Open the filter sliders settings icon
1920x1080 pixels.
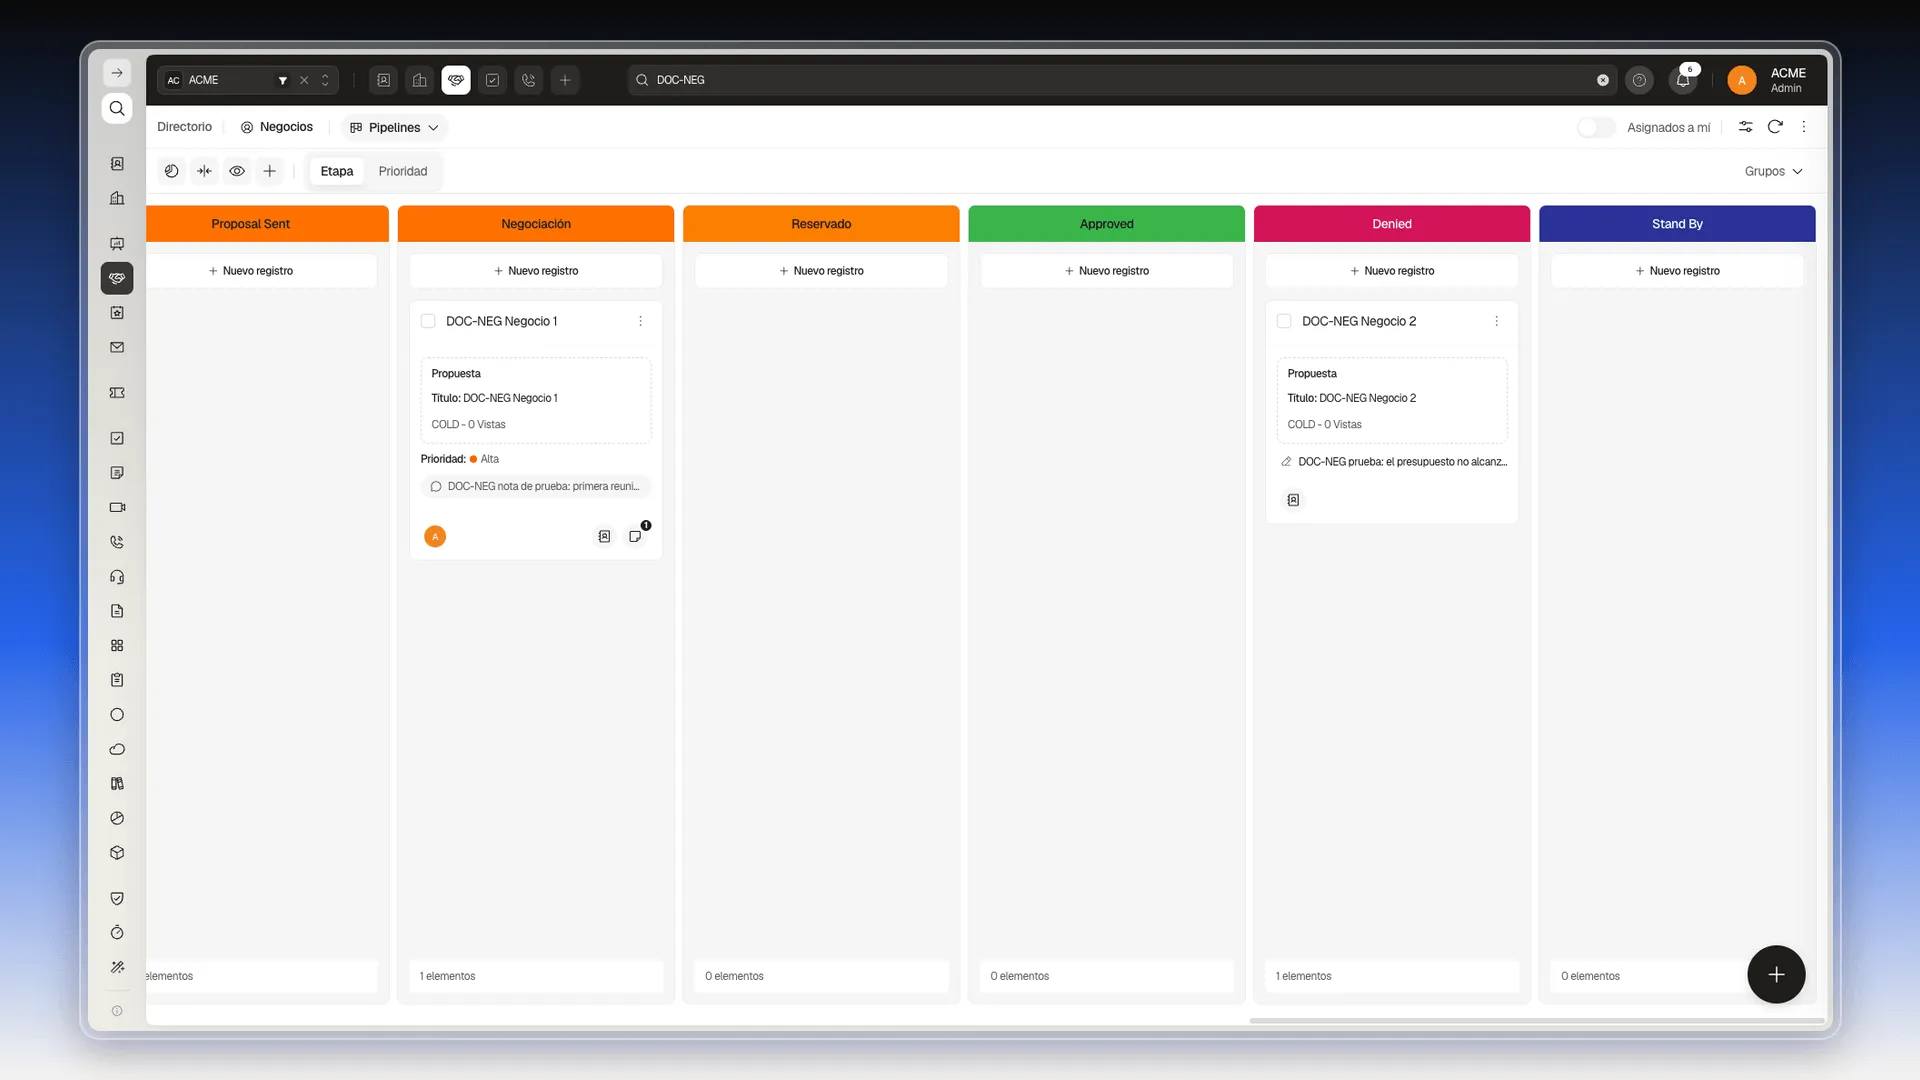click(x=1745, y=127)
